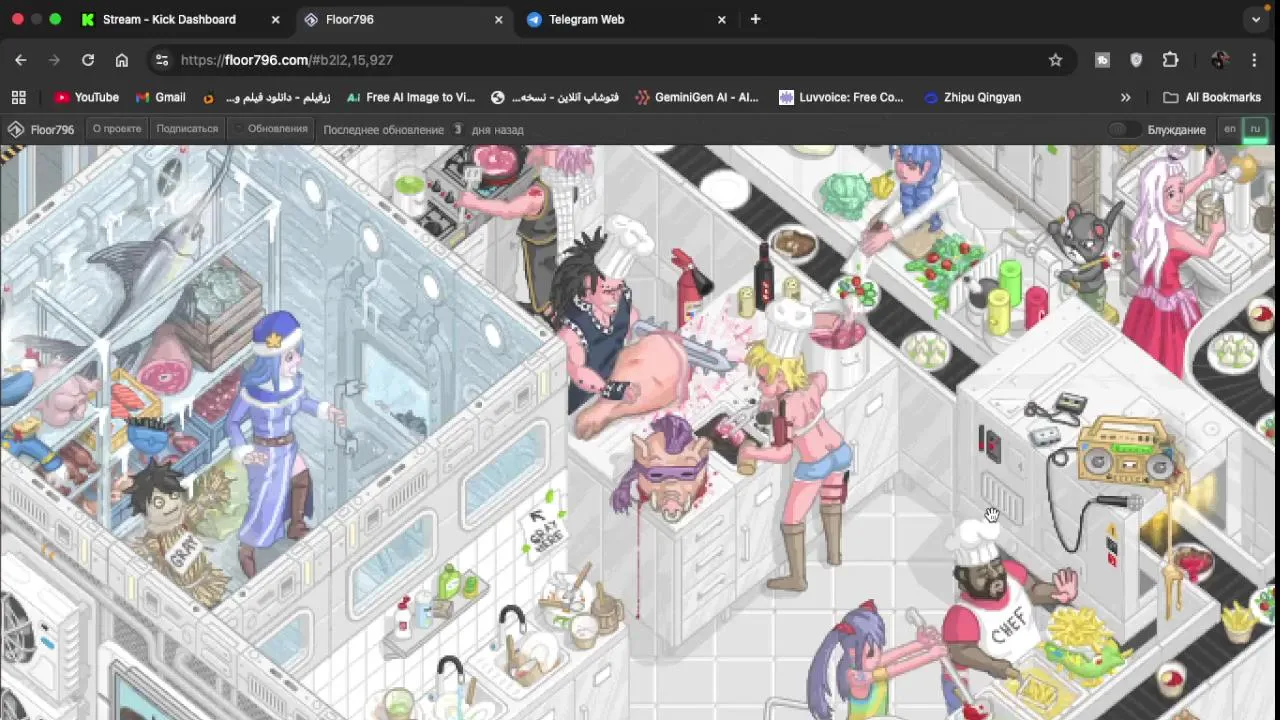Click the golden boombox on the counter
The height and width of the screenshot is (720, 1280).
(x=1130, y=452)
